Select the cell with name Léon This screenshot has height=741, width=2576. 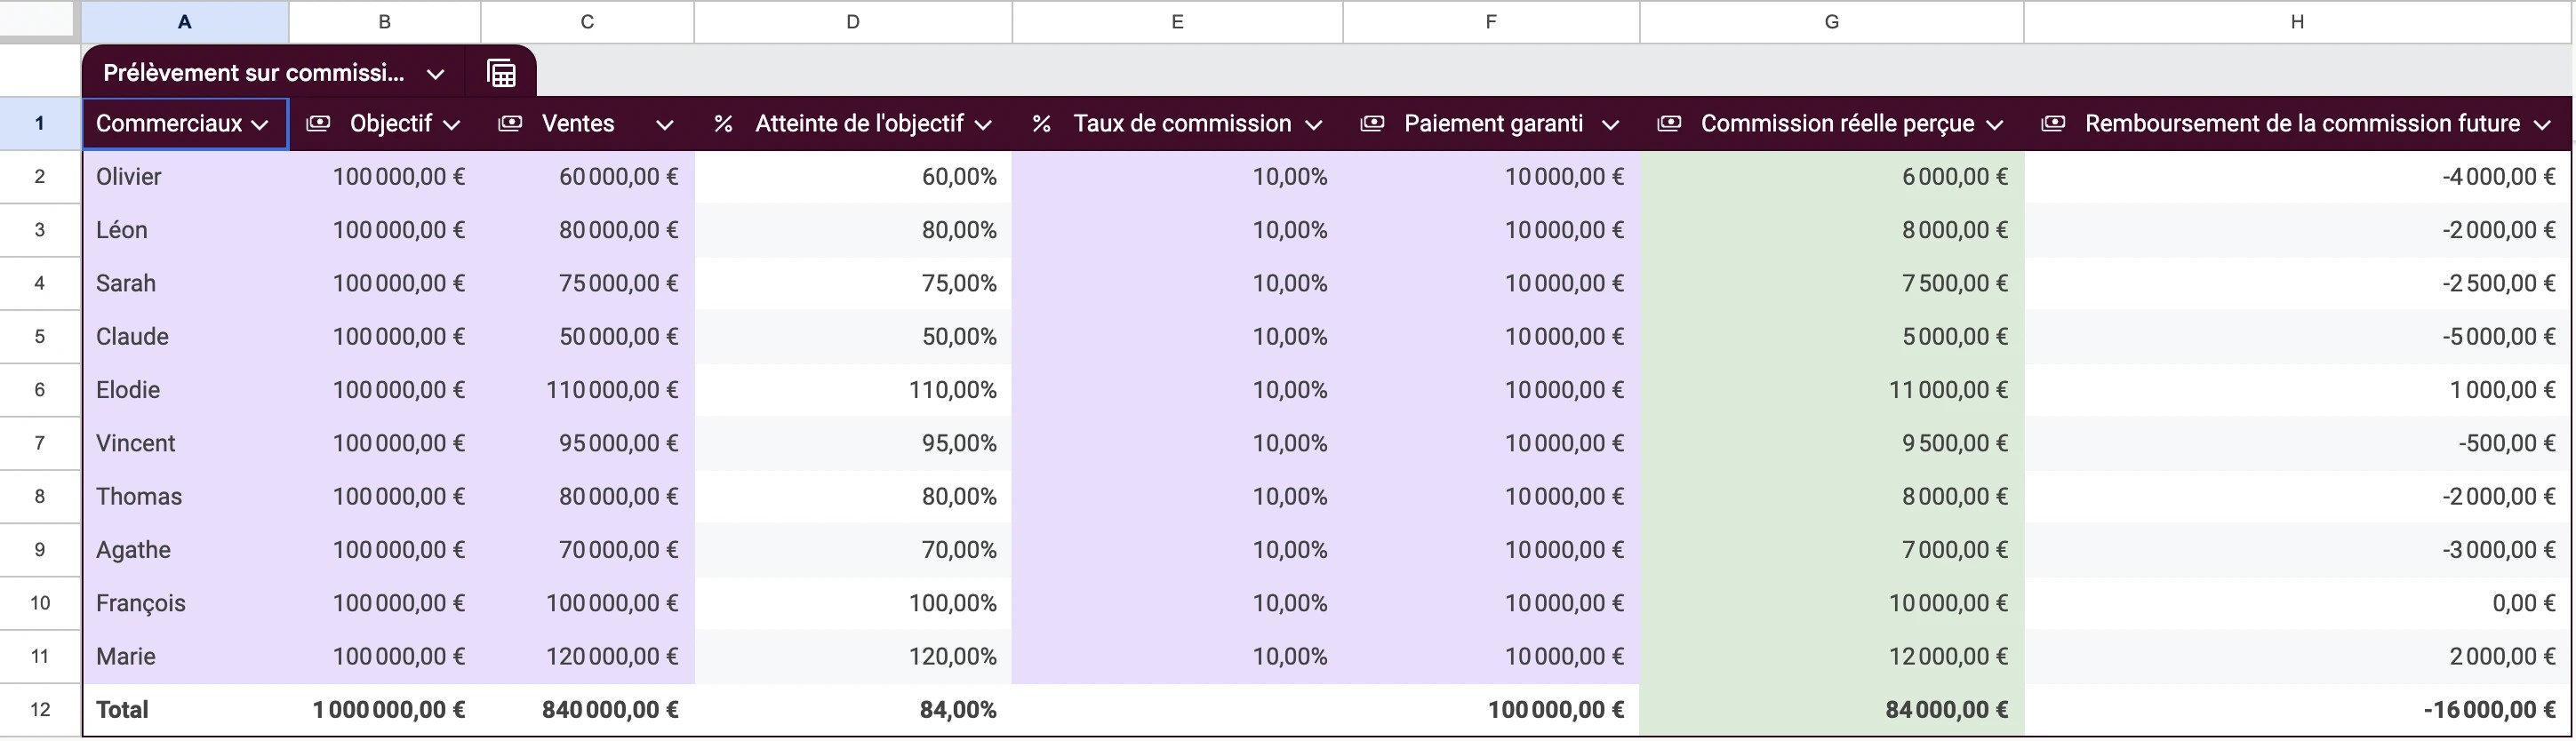(186, 230)
